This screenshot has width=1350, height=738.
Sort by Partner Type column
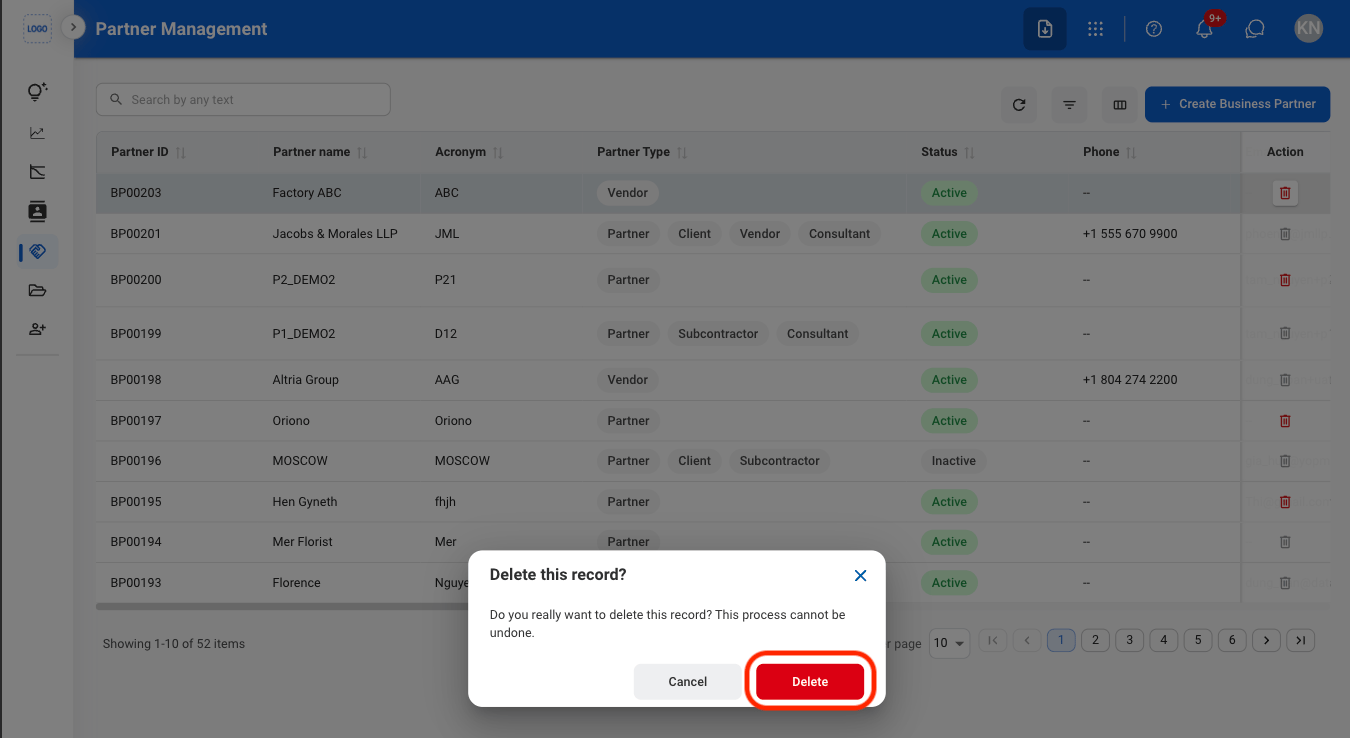[642, 152]
